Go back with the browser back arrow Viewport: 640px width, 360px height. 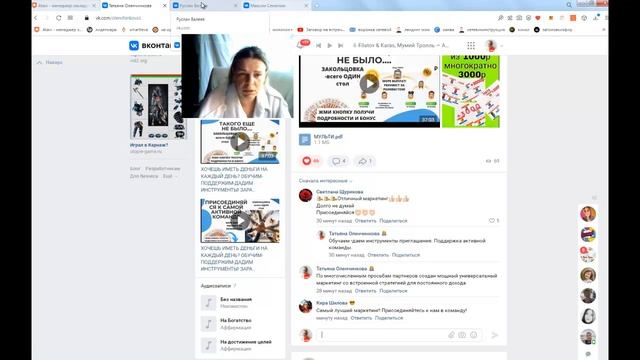click(36, 18)
